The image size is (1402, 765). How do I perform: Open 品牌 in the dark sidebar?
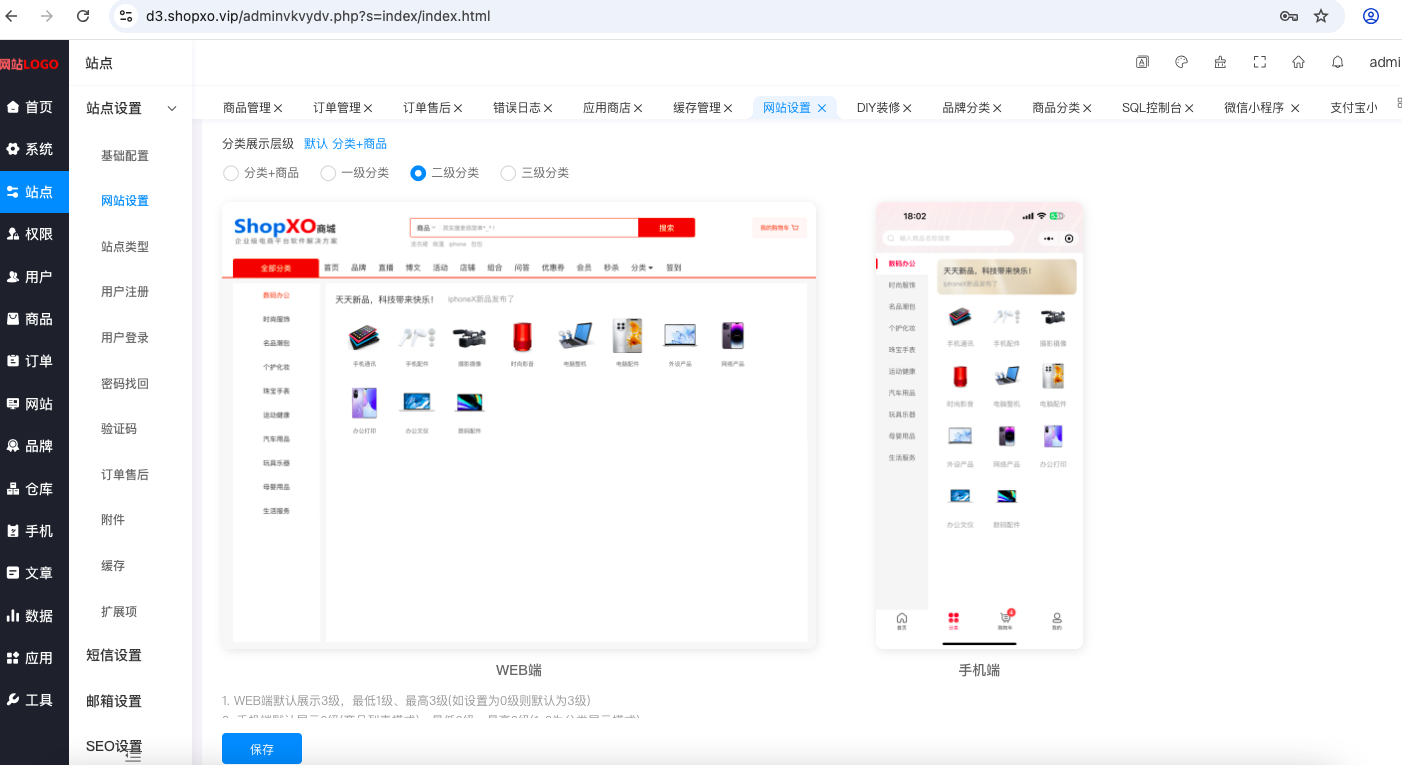click(34, 446)
